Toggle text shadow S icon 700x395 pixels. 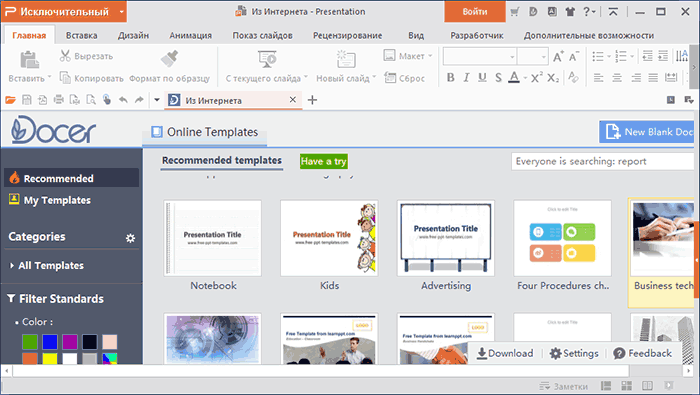point(498,78)
